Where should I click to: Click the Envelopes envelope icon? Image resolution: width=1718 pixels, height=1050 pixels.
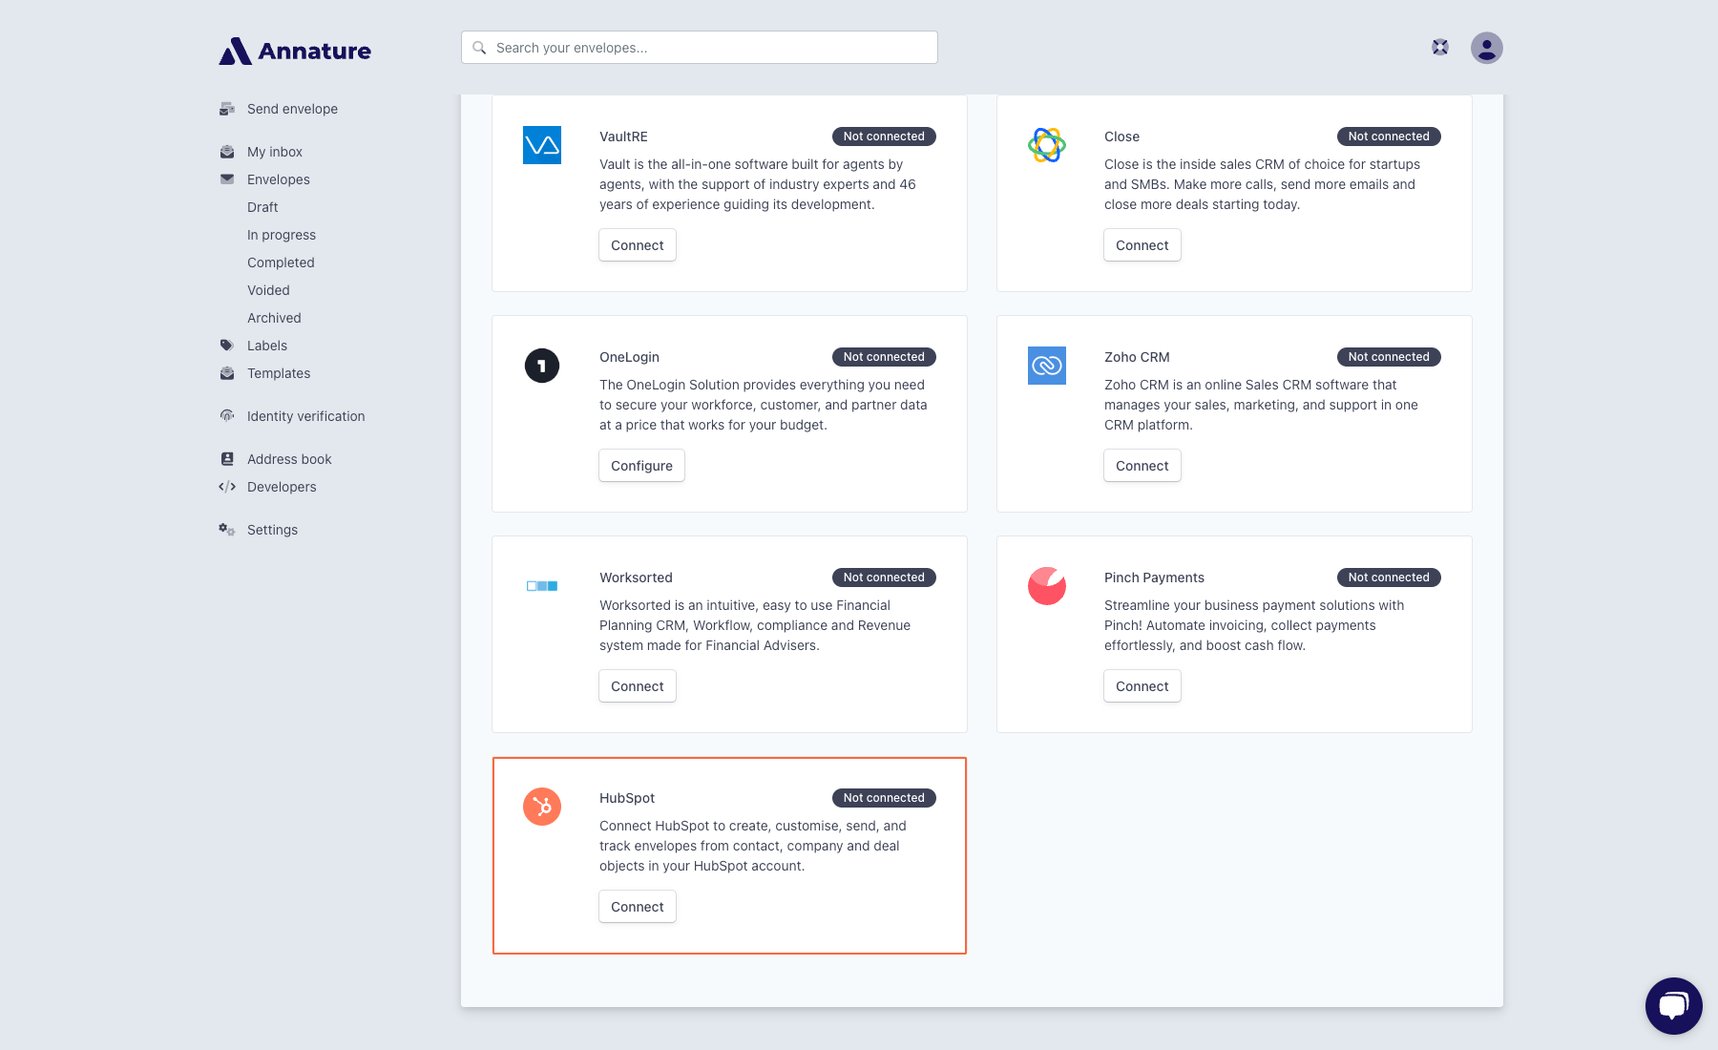coord(227,178)
